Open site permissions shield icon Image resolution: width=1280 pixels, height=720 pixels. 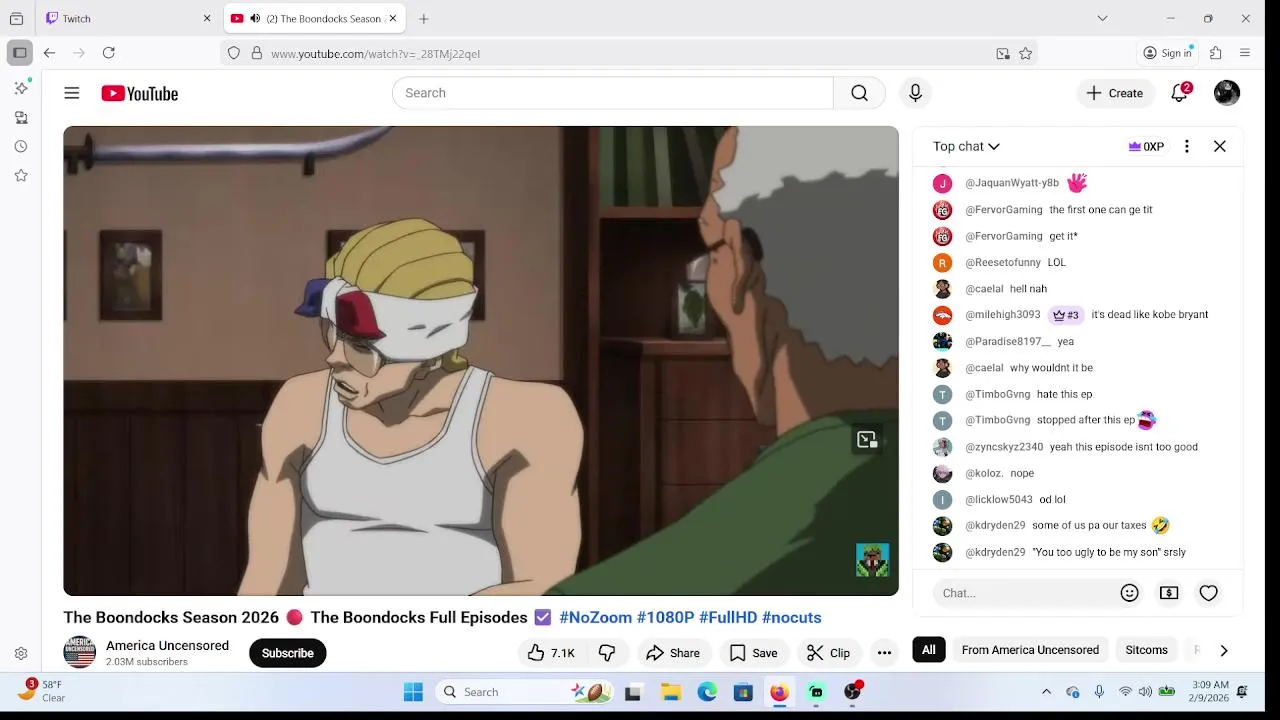[x=234, y=53]
